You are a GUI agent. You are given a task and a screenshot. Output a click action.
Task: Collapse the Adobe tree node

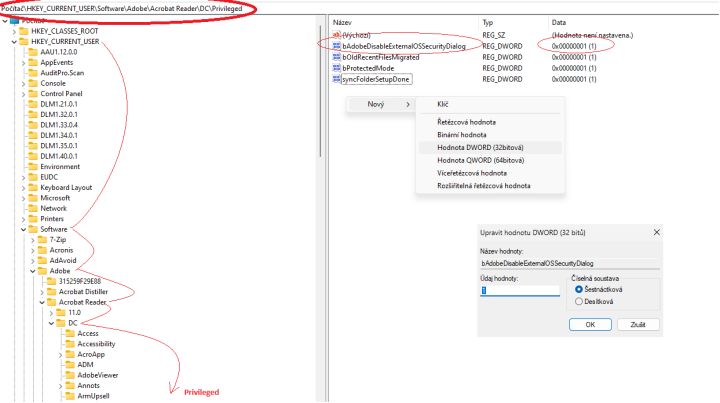pyautogui.click(x=33, y=271)
